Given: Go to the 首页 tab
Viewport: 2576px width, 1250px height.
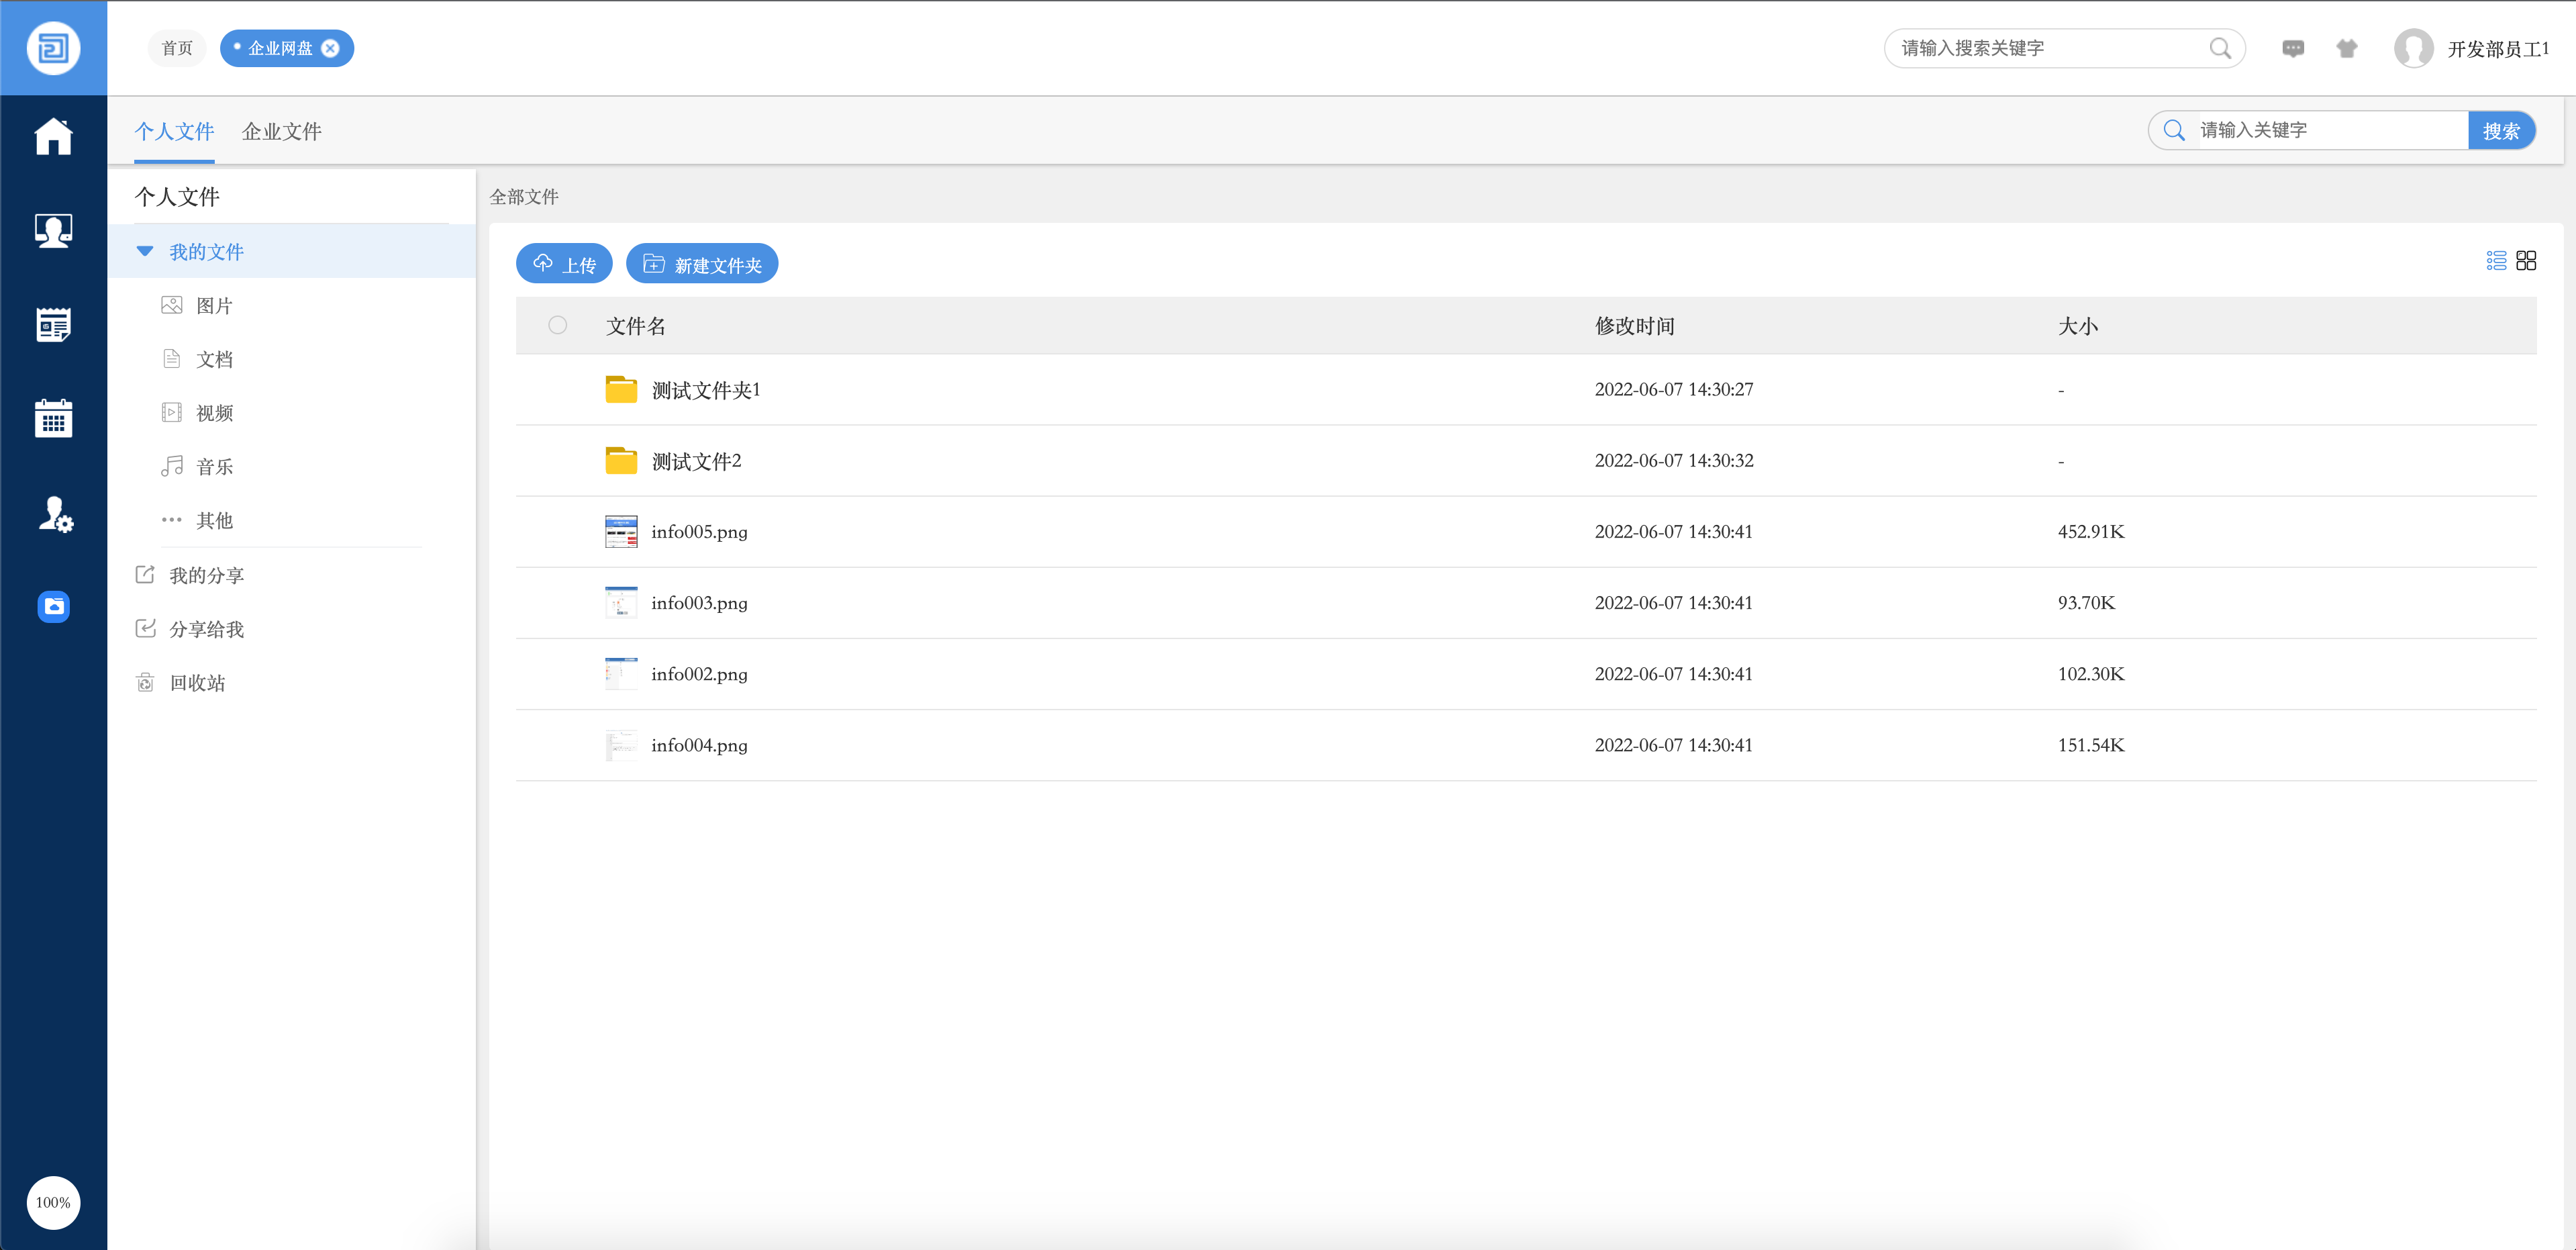Looking at the screenshot, I should pyautogui.click(x=177, y=48).
